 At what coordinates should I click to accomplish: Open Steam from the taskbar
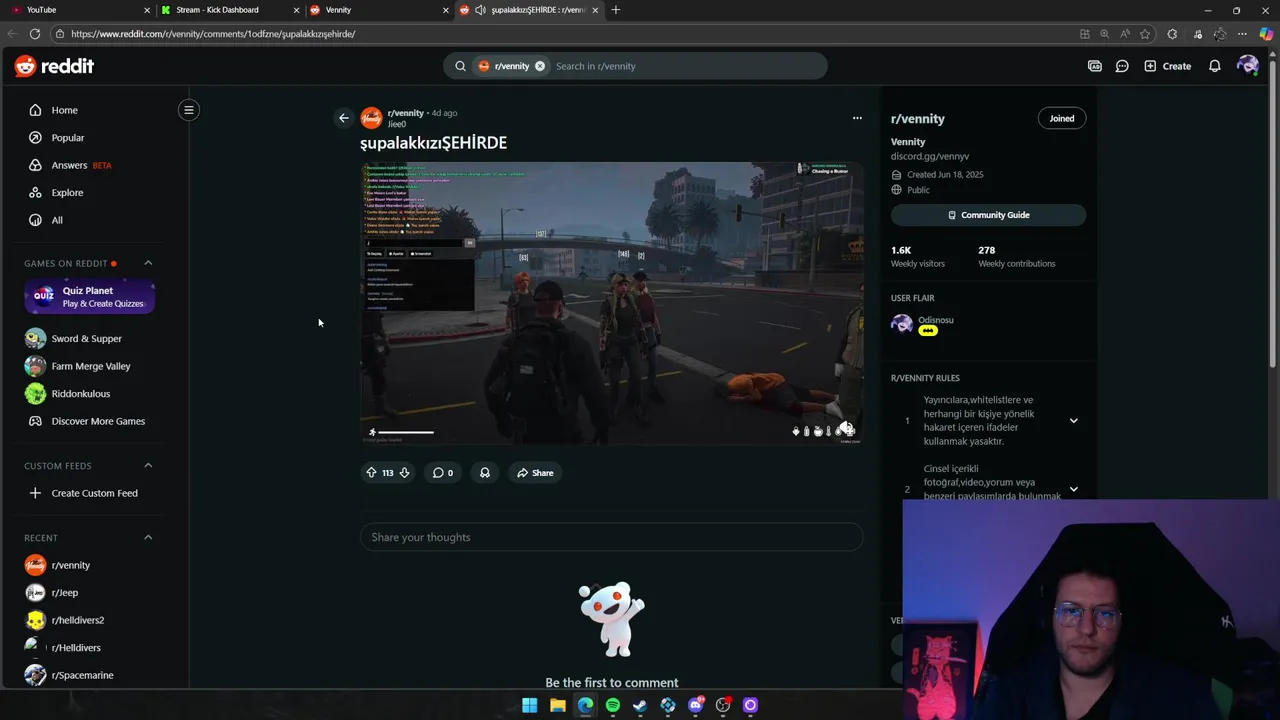coord(640,705)
